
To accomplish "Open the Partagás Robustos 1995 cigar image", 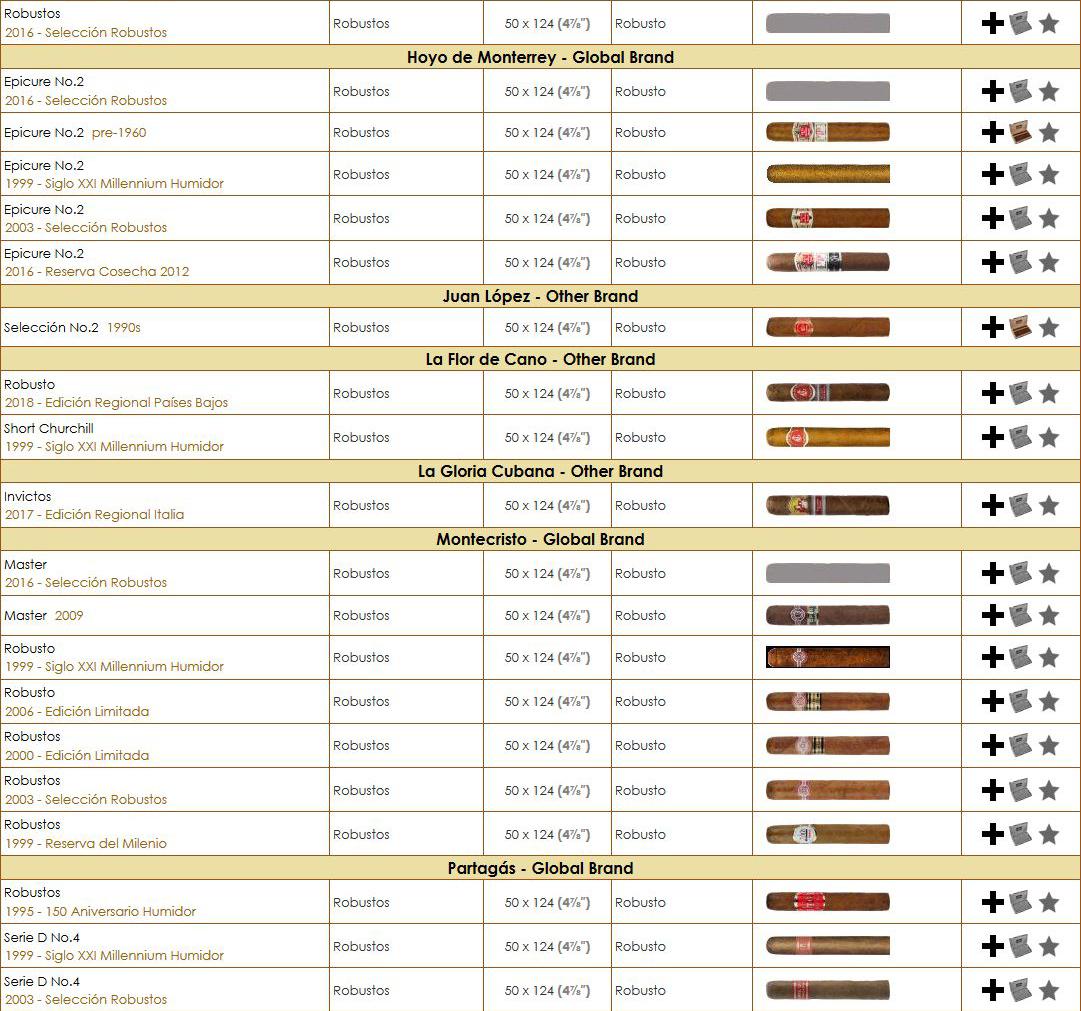I will click(828, 902).
